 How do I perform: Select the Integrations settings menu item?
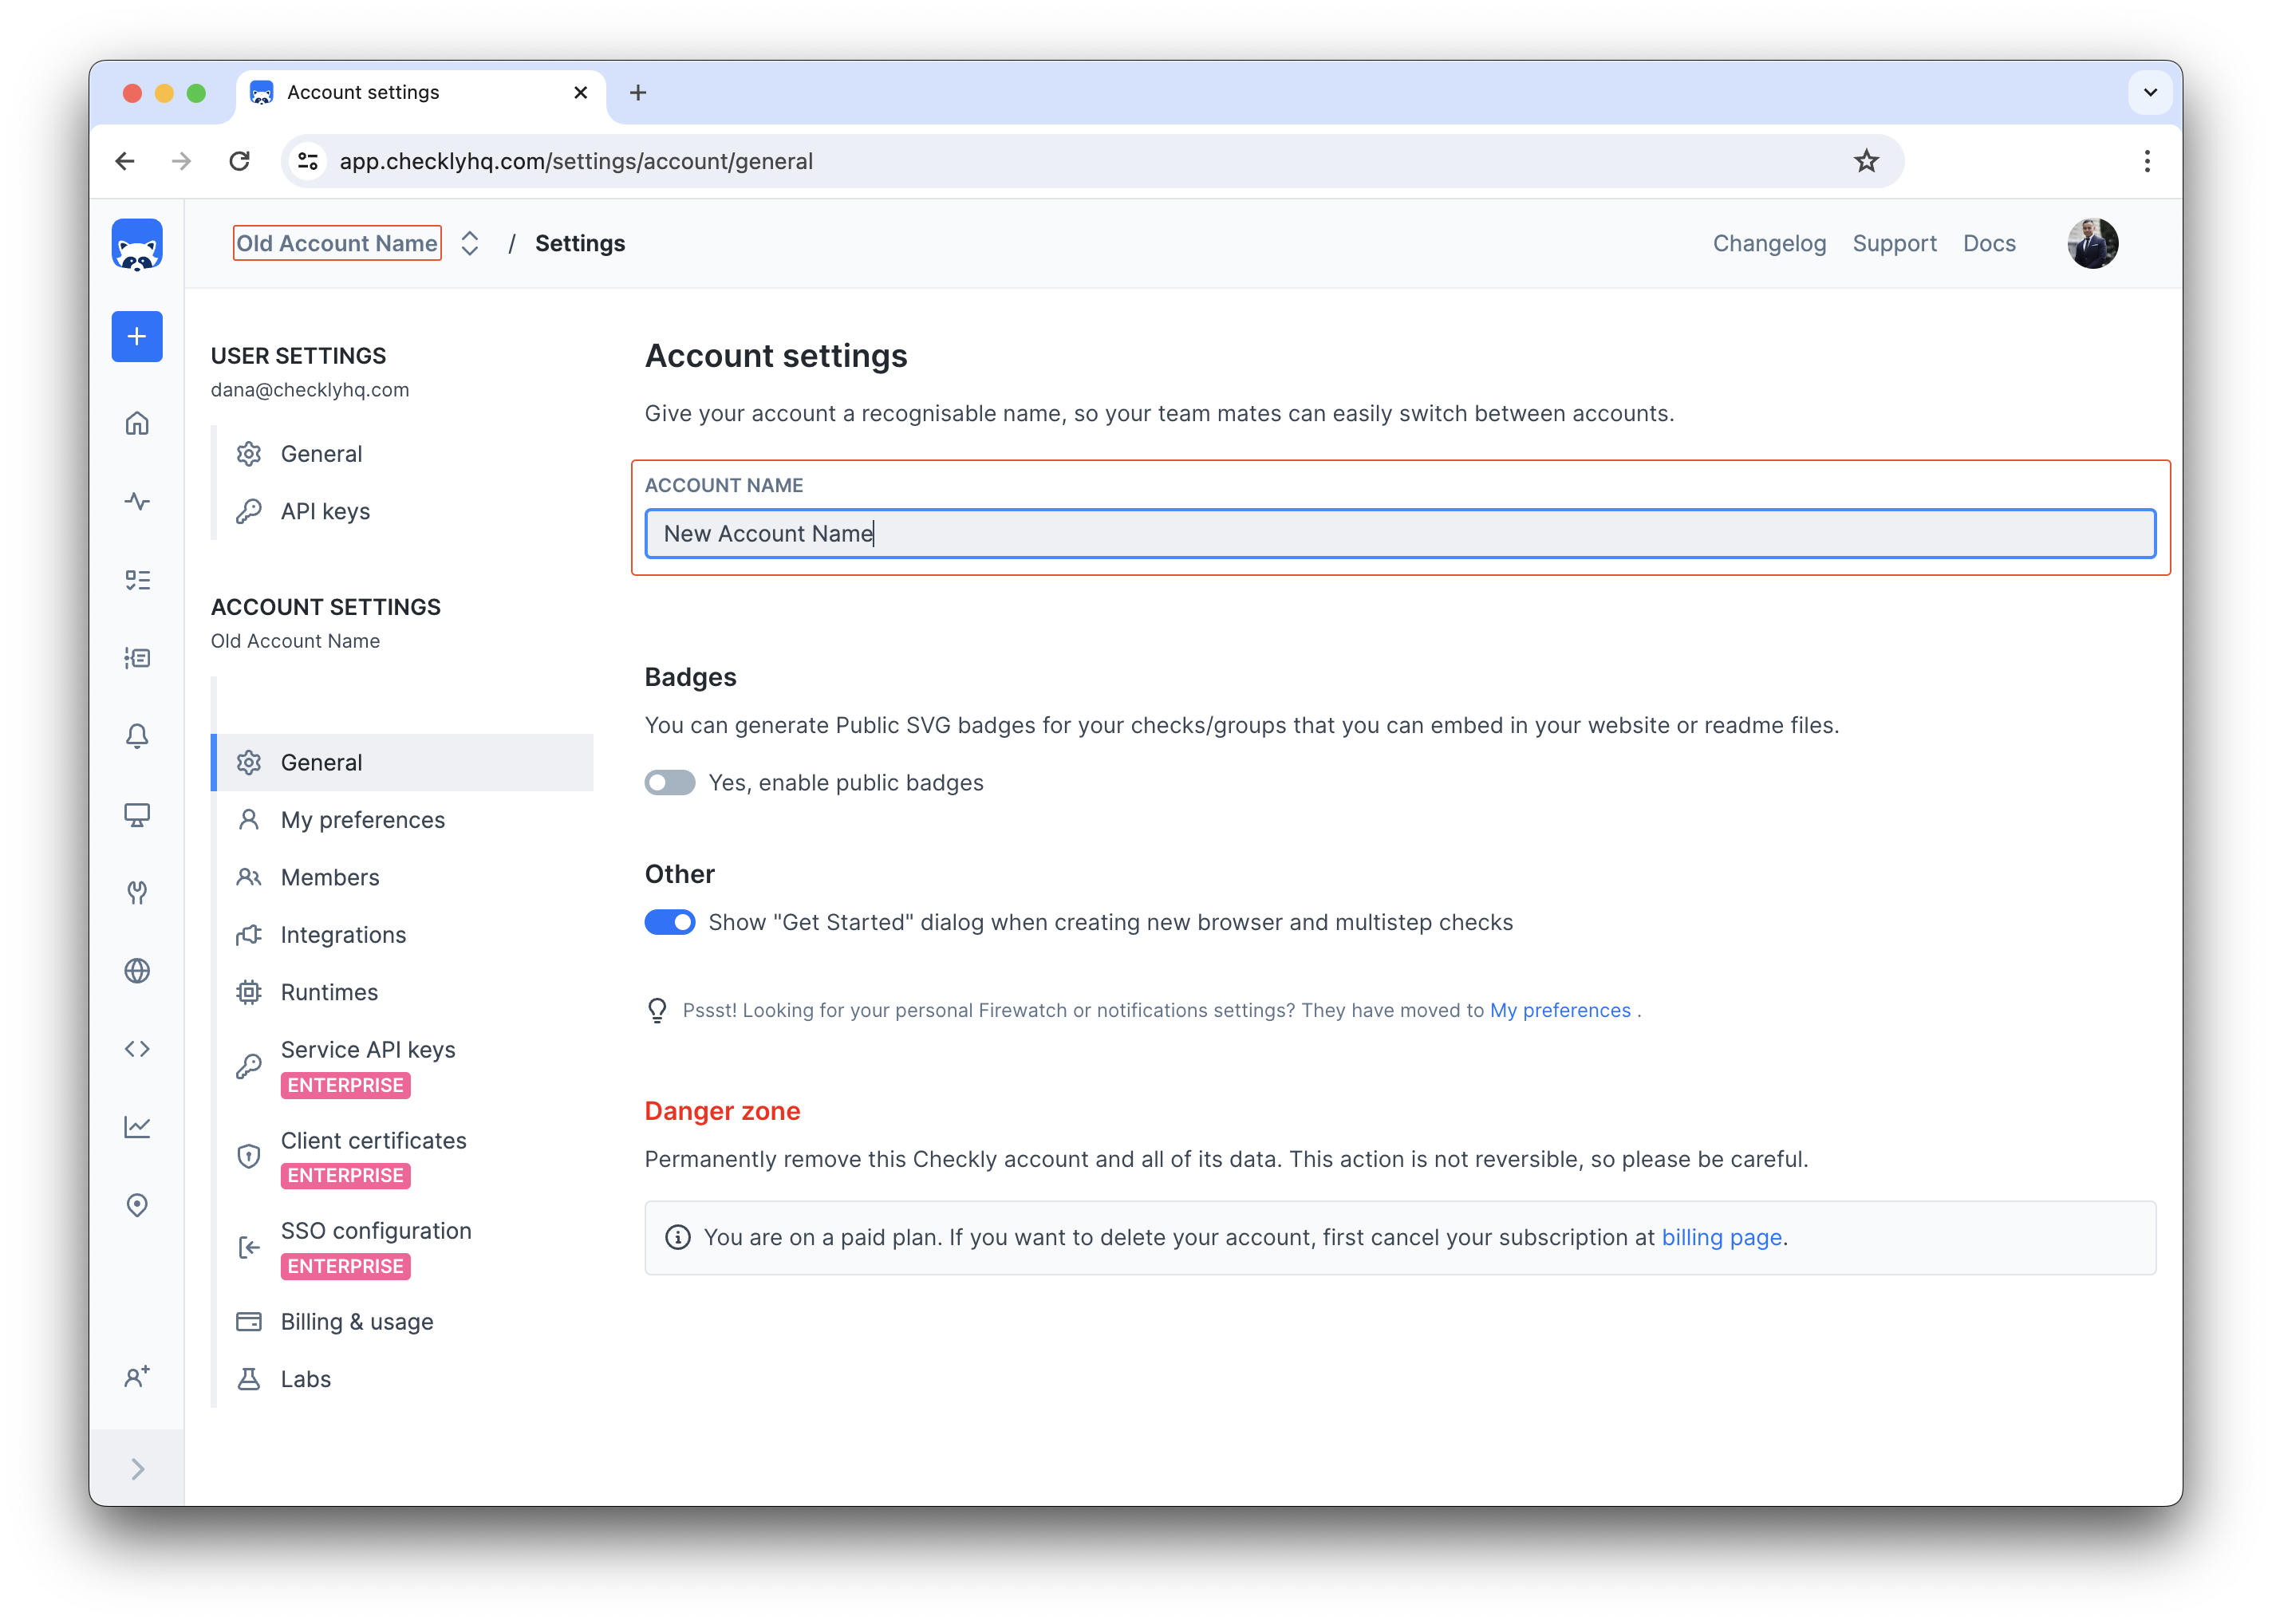[x=345, y=933]
